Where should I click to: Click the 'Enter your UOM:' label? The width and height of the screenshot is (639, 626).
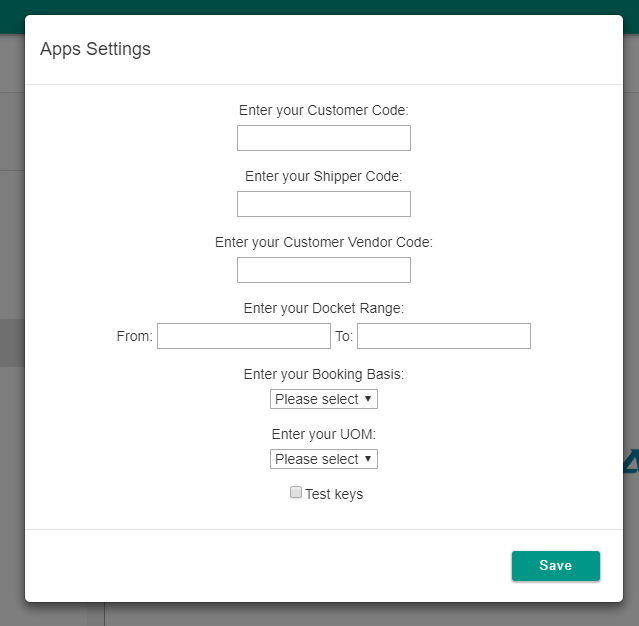point(324,434)
